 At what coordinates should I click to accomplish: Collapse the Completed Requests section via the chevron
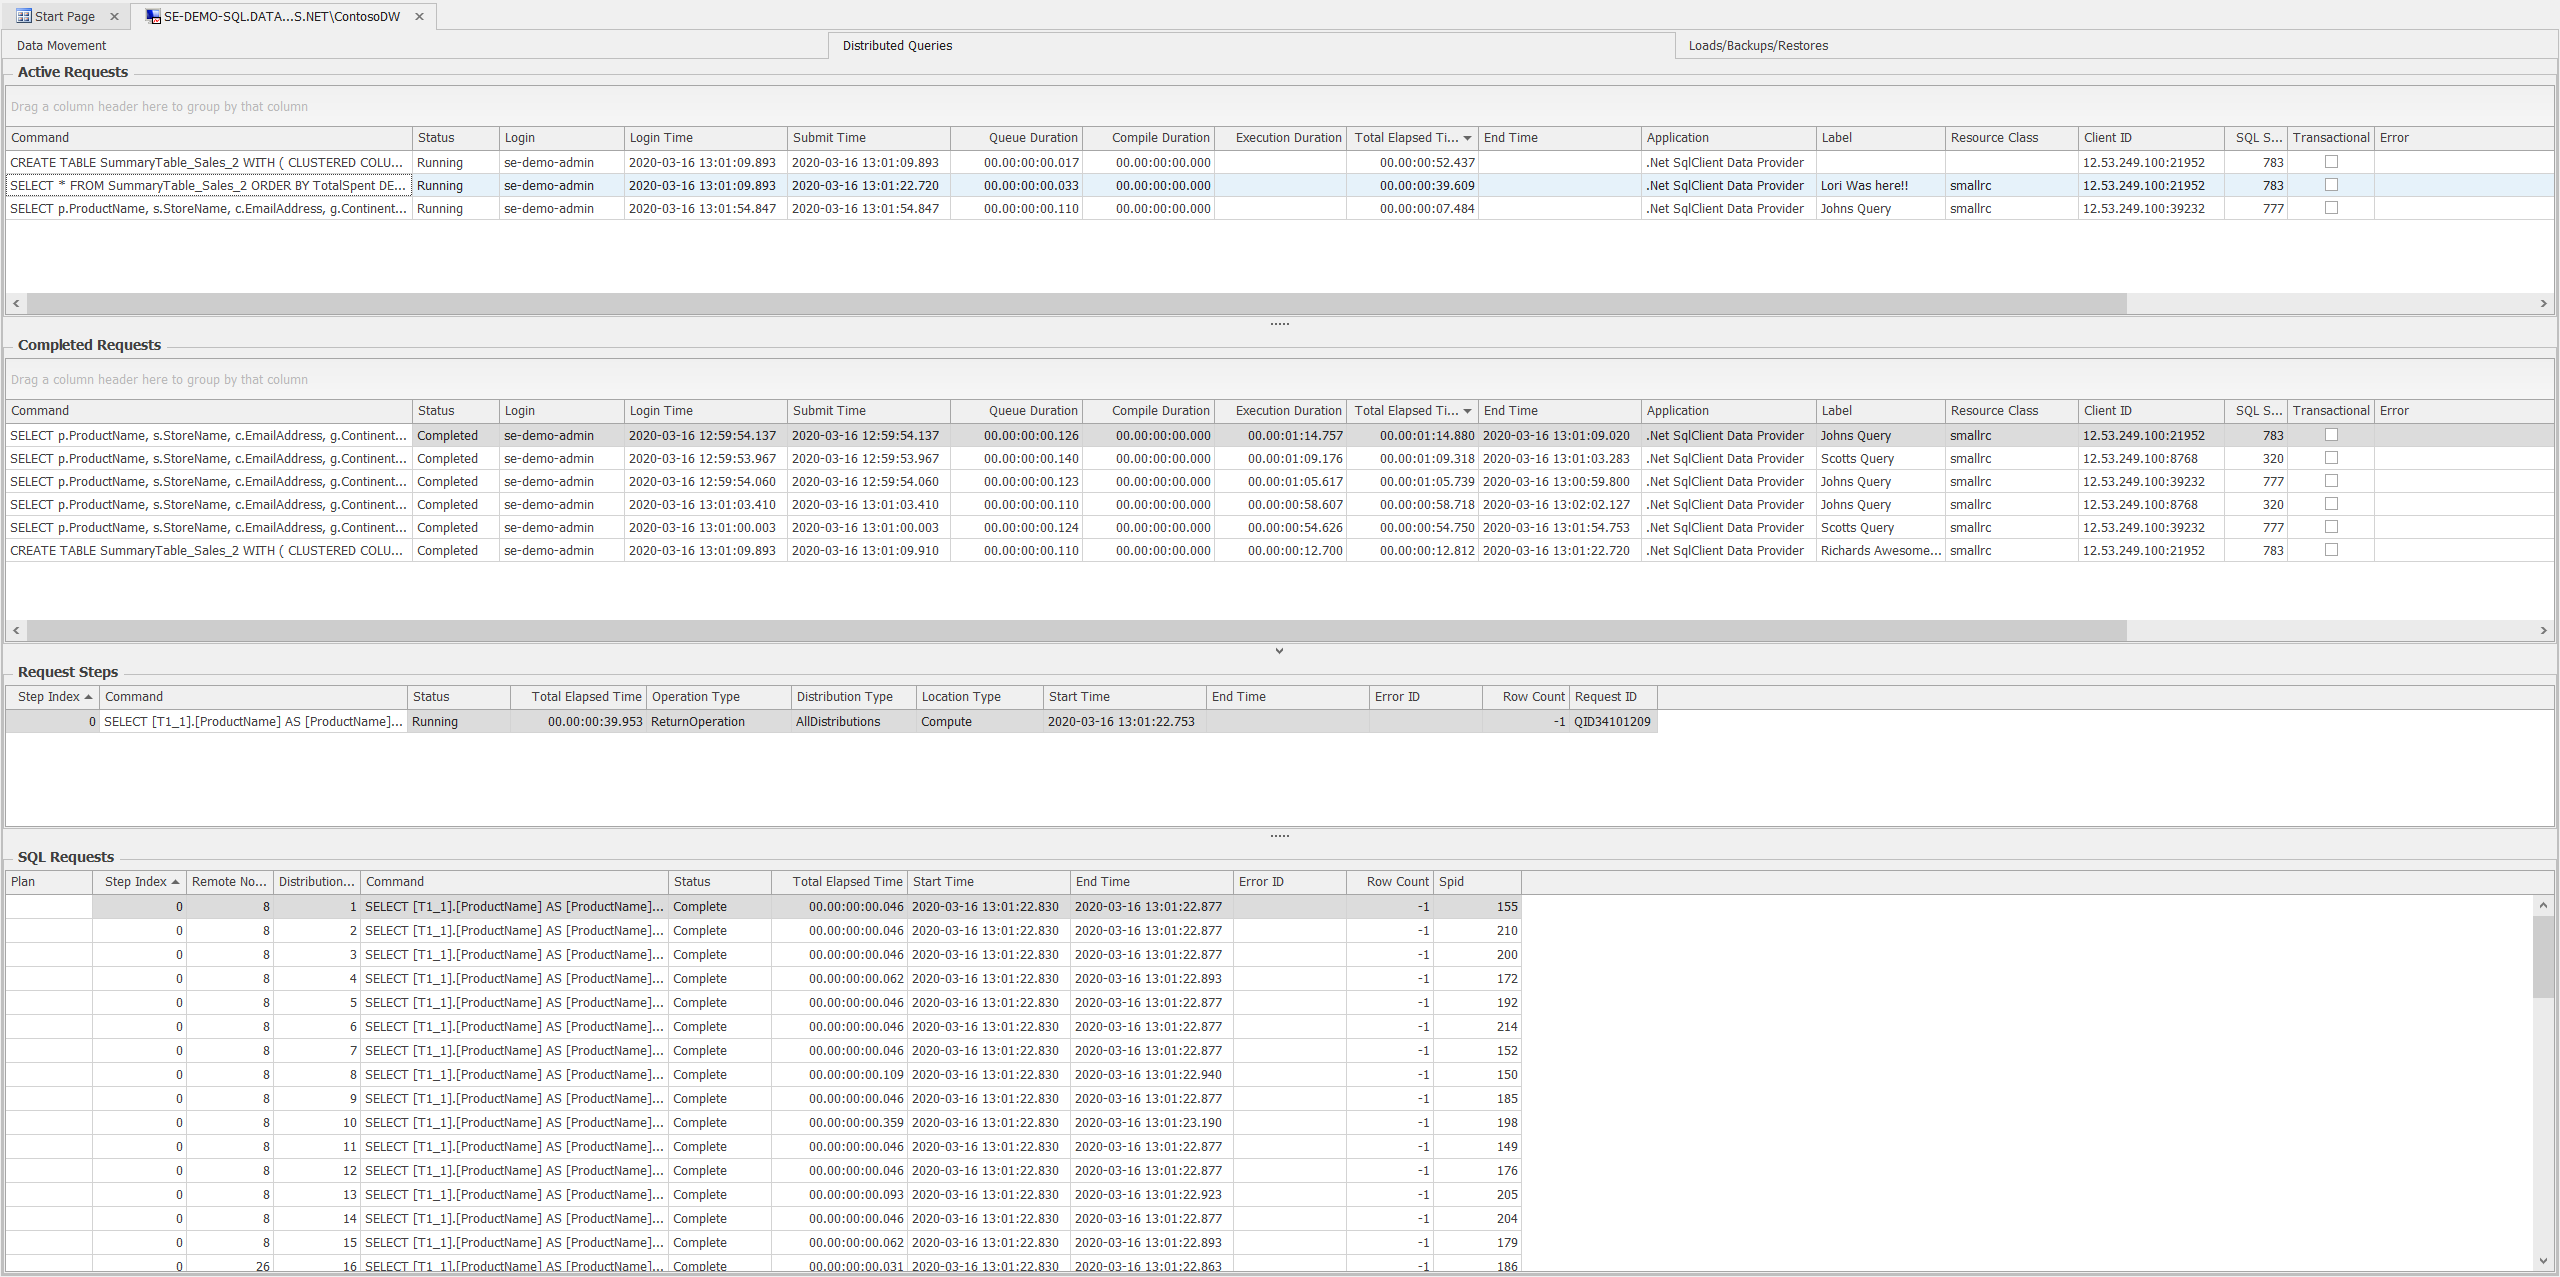[1279, 650]
